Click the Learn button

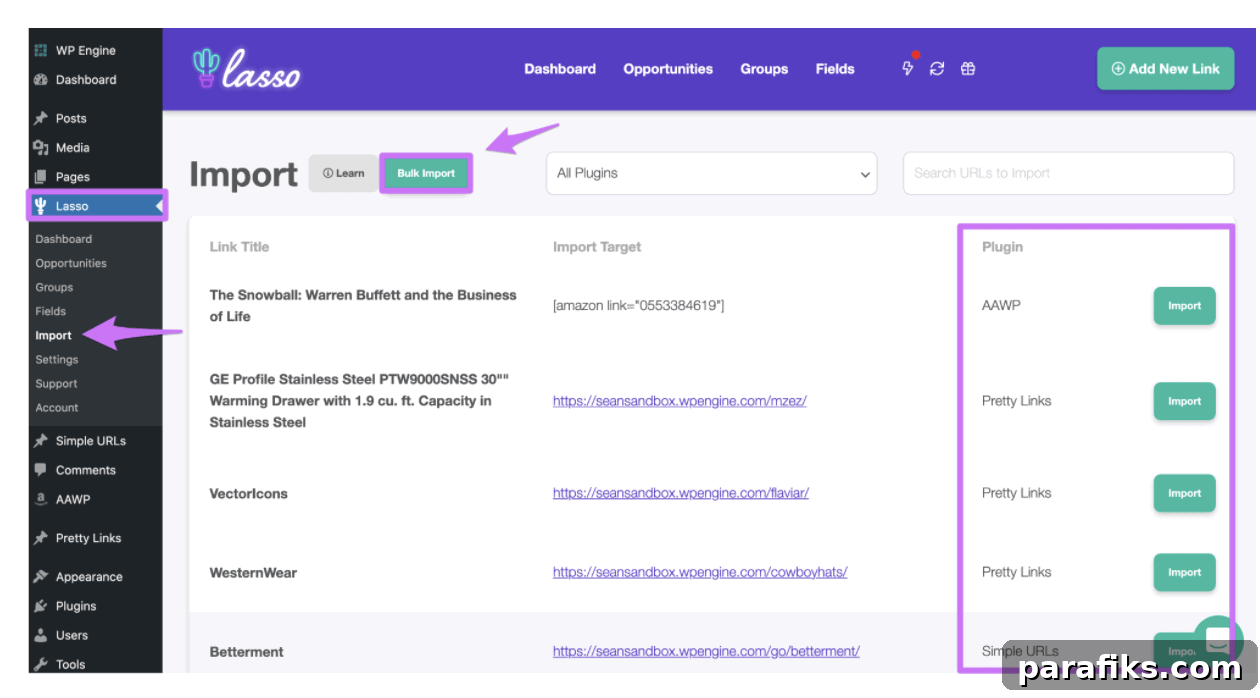[x=344, y=173]
